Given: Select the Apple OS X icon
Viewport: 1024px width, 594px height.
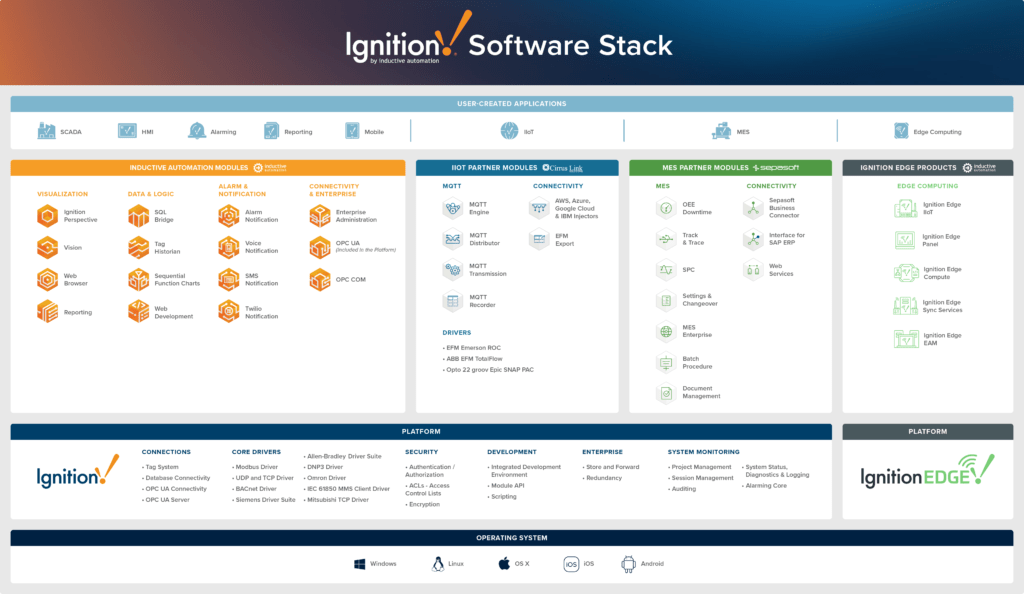Looking at the screenshot, I should coord(504,563).
